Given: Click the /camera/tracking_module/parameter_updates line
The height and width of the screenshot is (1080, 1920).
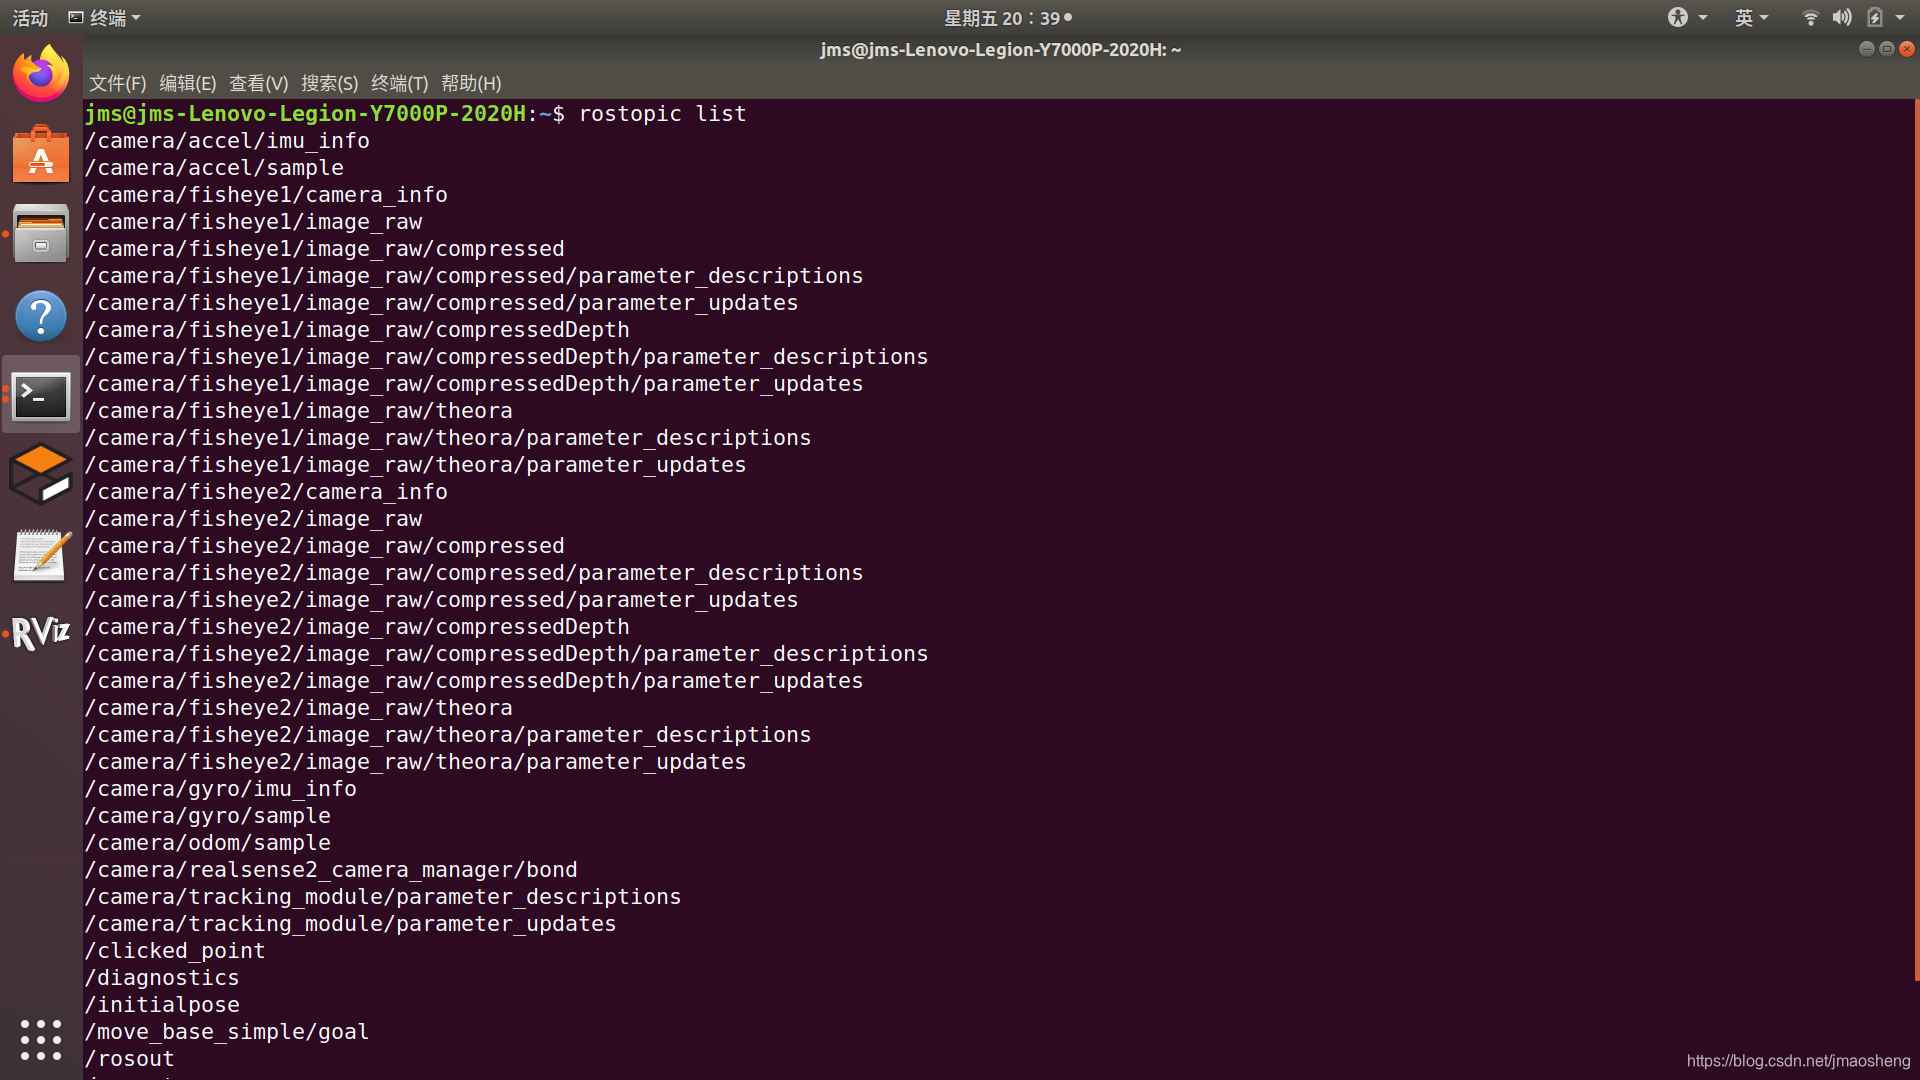Looking at the screenshot, I should (x=350, y=923).
